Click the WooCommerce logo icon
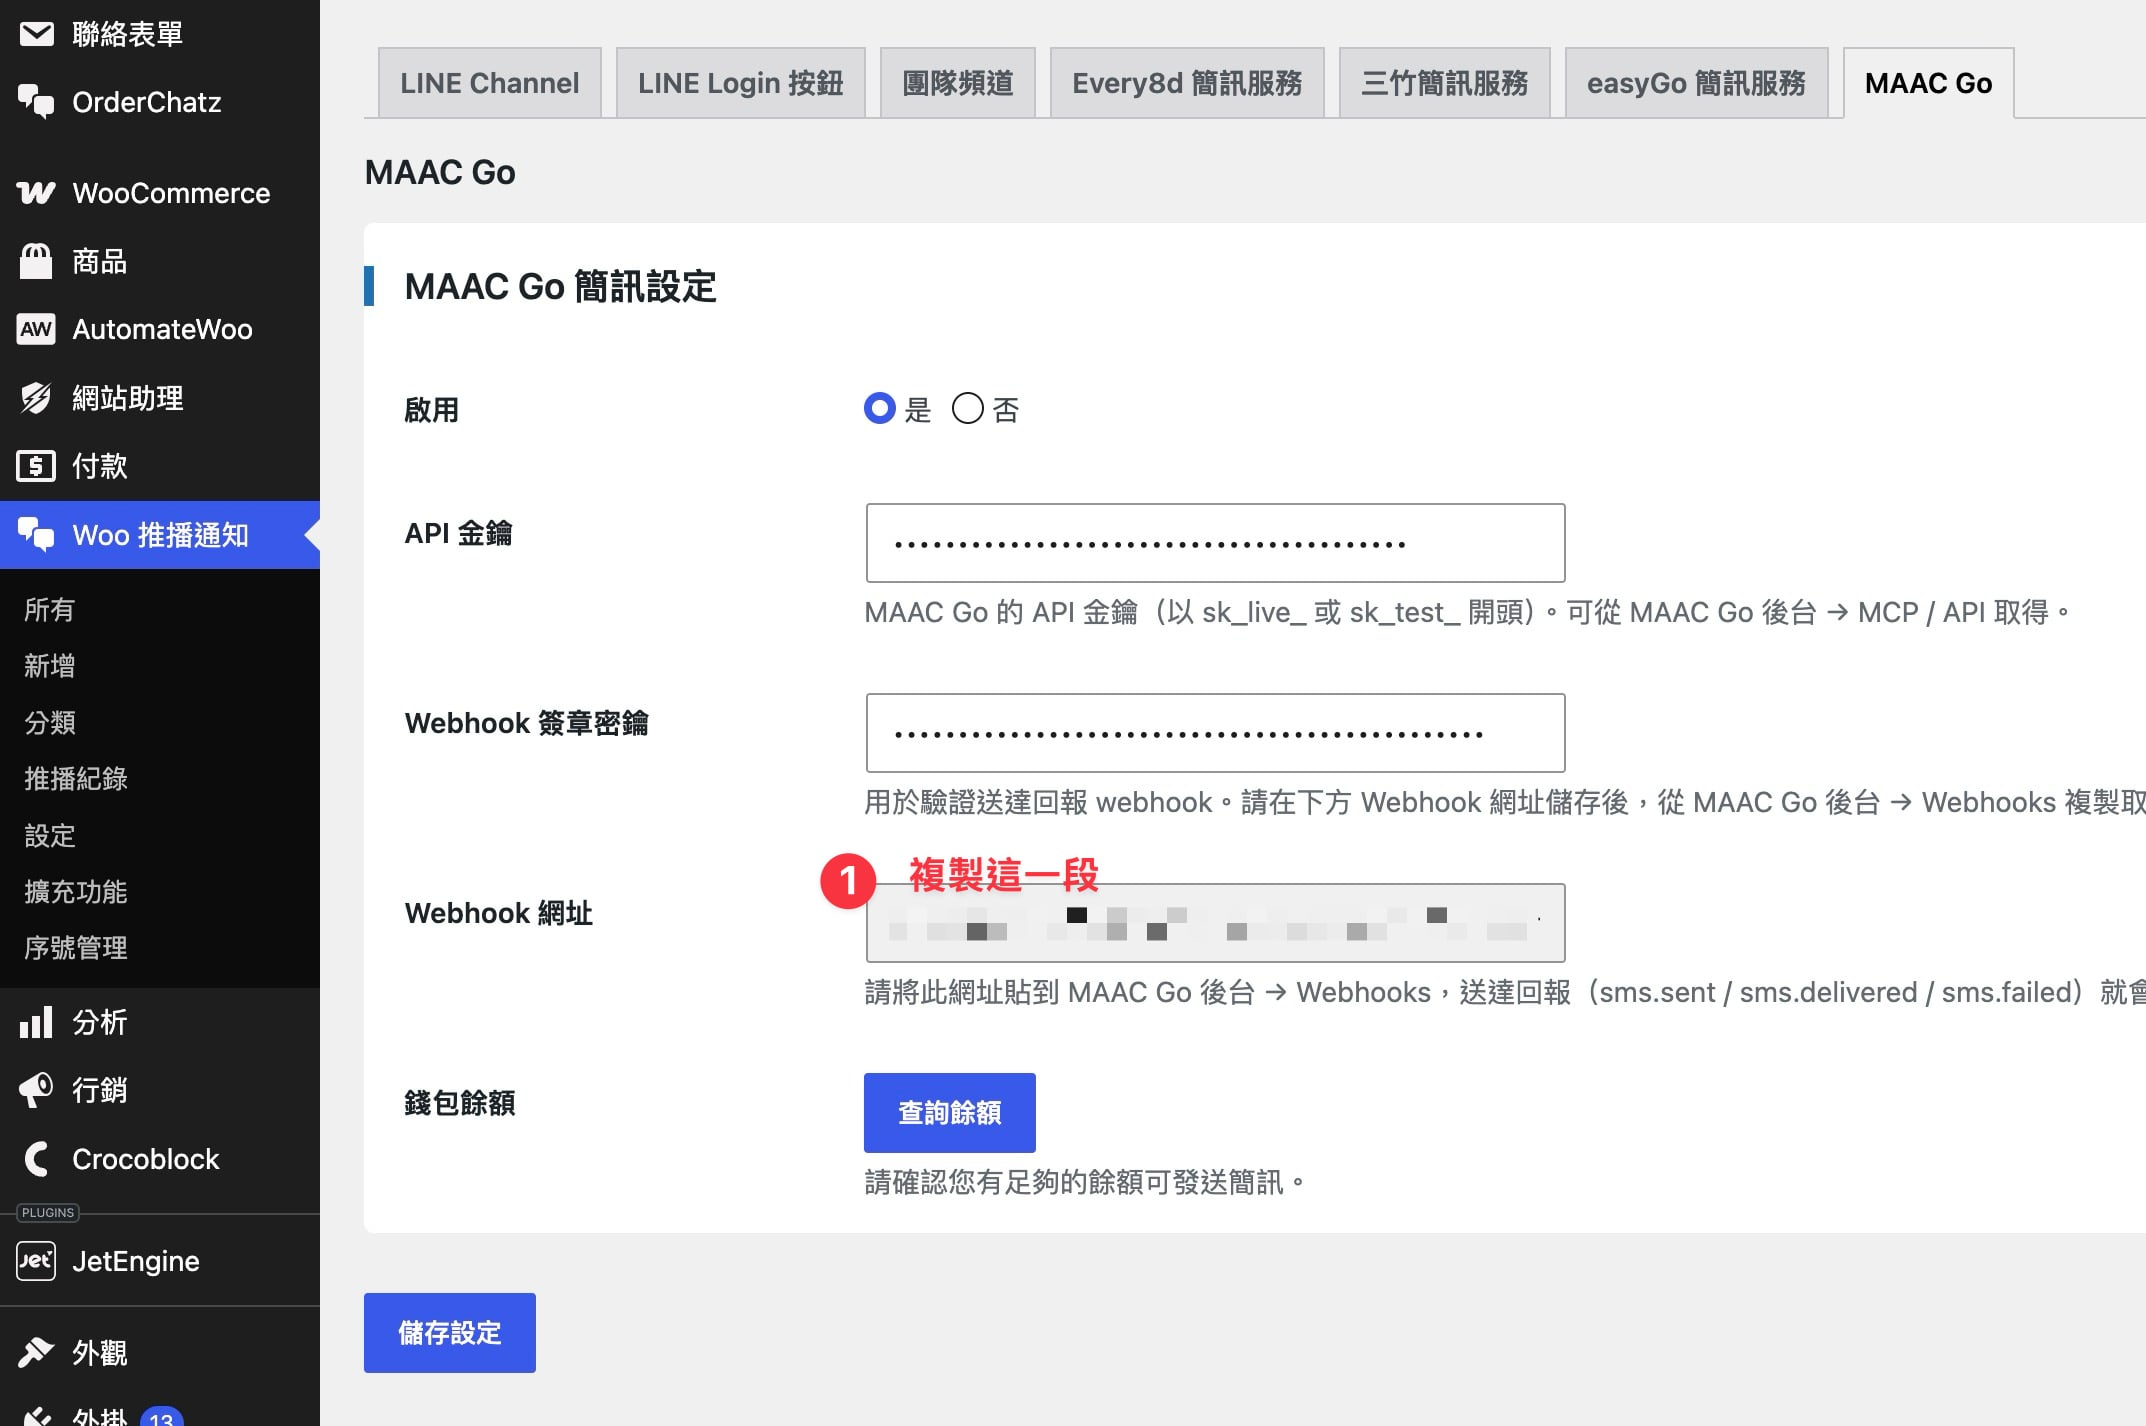Viewport: 2146px width, 1426px height. 36,193
